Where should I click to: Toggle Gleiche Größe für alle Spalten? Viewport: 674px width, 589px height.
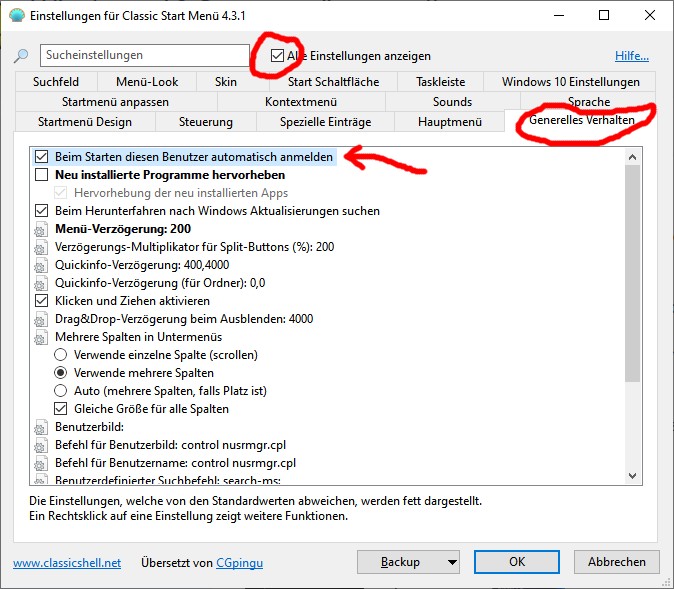[x=60, y=409]
